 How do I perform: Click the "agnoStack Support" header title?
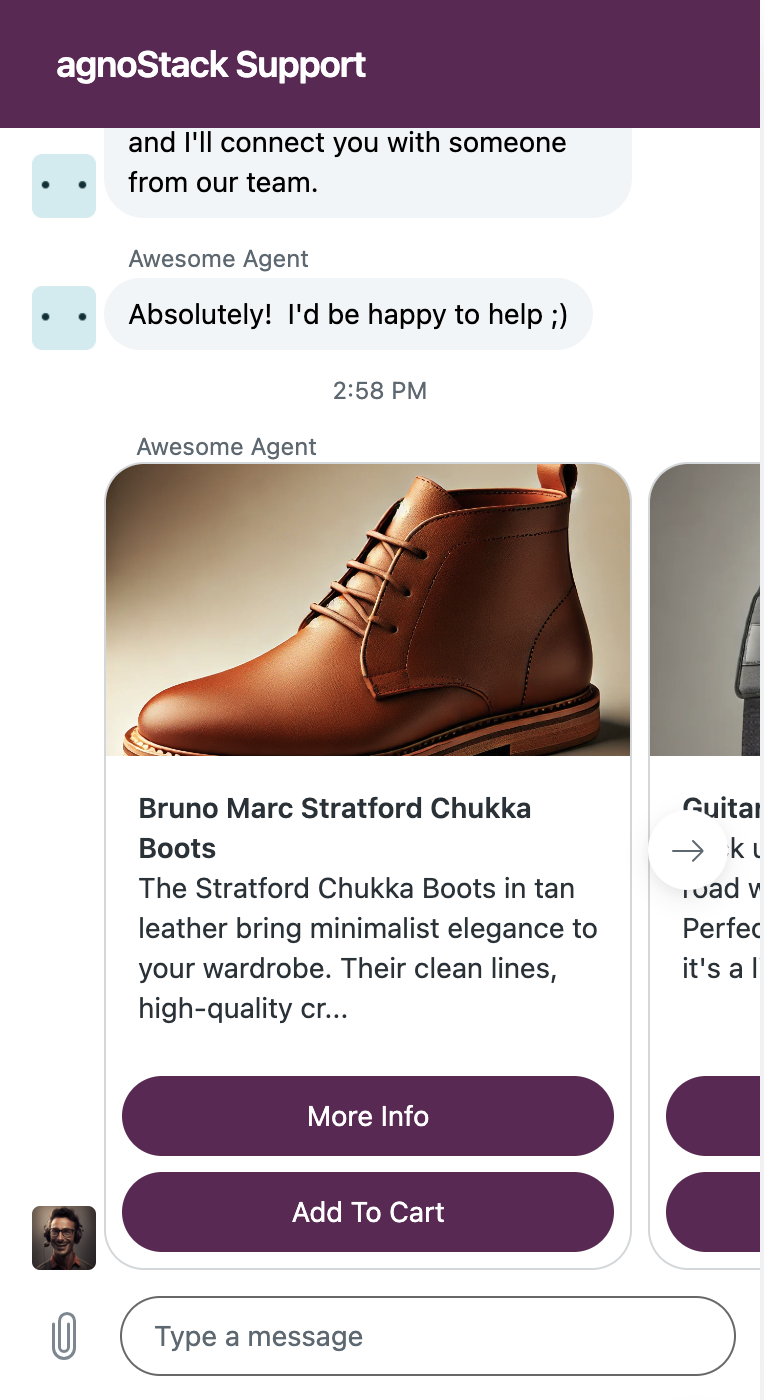[x=211, y=65]
